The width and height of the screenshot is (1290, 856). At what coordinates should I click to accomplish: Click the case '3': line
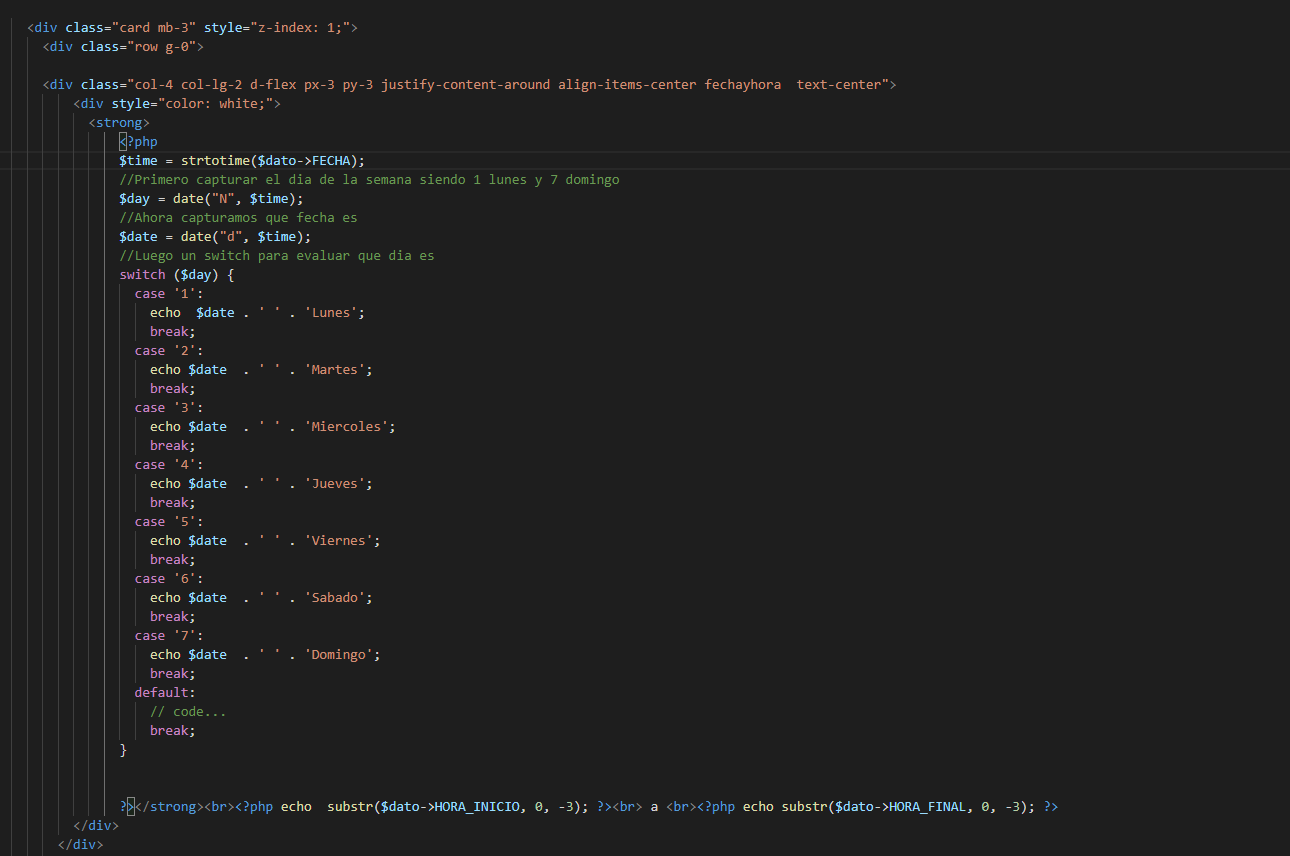(x=170, y=407)
